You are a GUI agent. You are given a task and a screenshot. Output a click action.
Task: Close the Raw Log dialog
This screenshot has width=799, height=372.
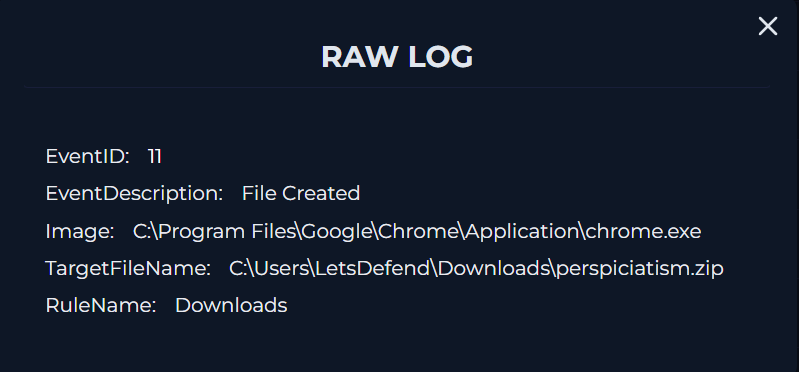tap(767, 26)
